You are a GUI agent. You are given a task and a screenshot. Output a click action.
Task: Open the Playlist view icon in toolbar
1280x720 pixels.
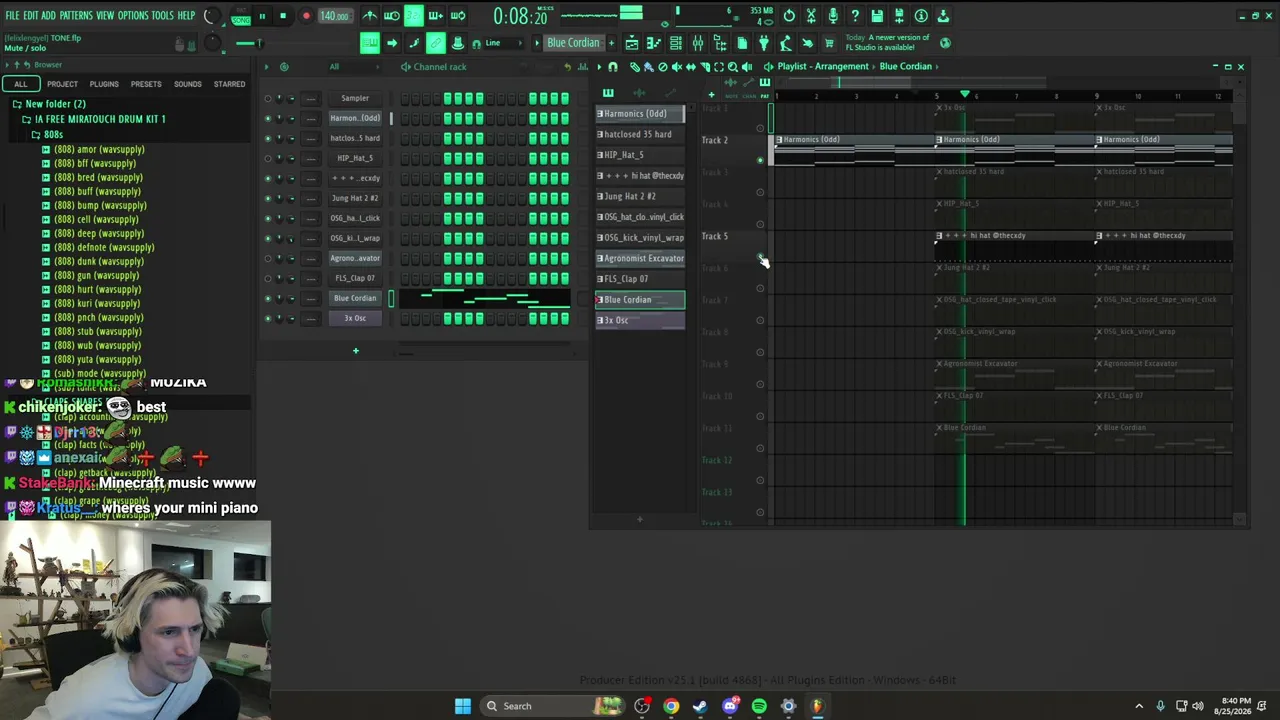click(x=632, y=43)
